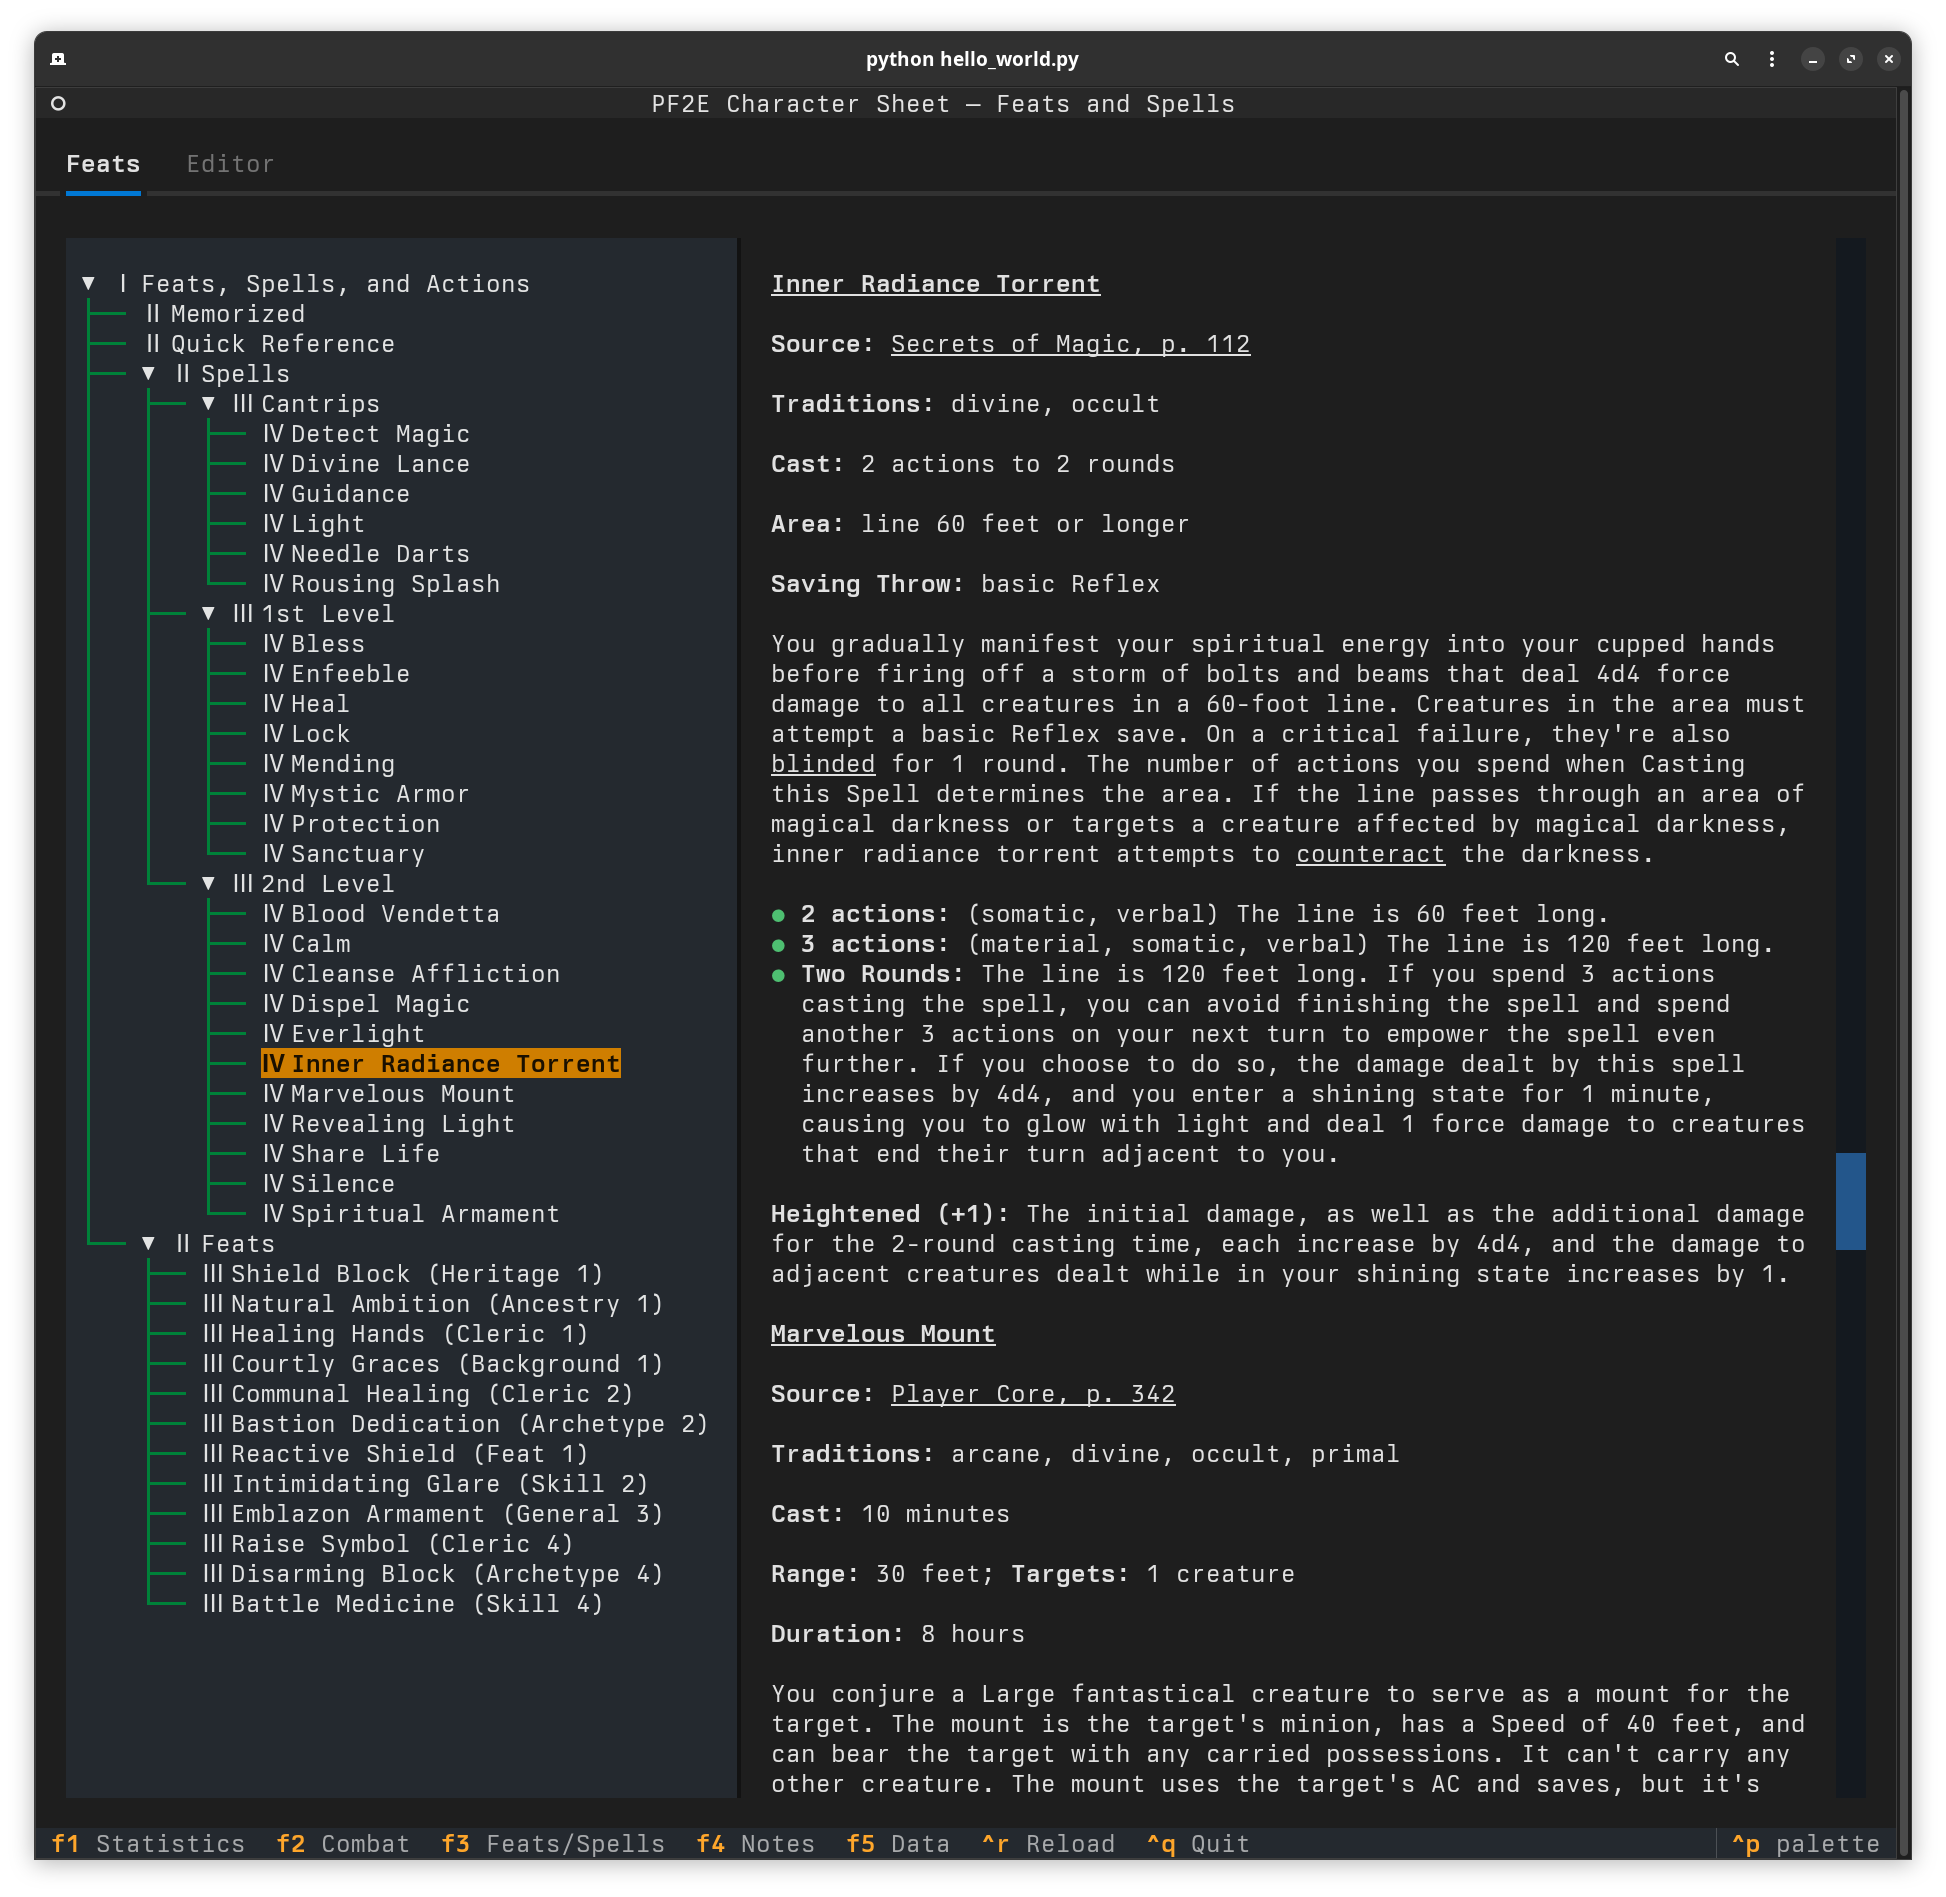Click the blue scrollbar thumb in details pane
Image resolution: width=1946 pixels, height=1897 pixels.
pos(1850,1201)
